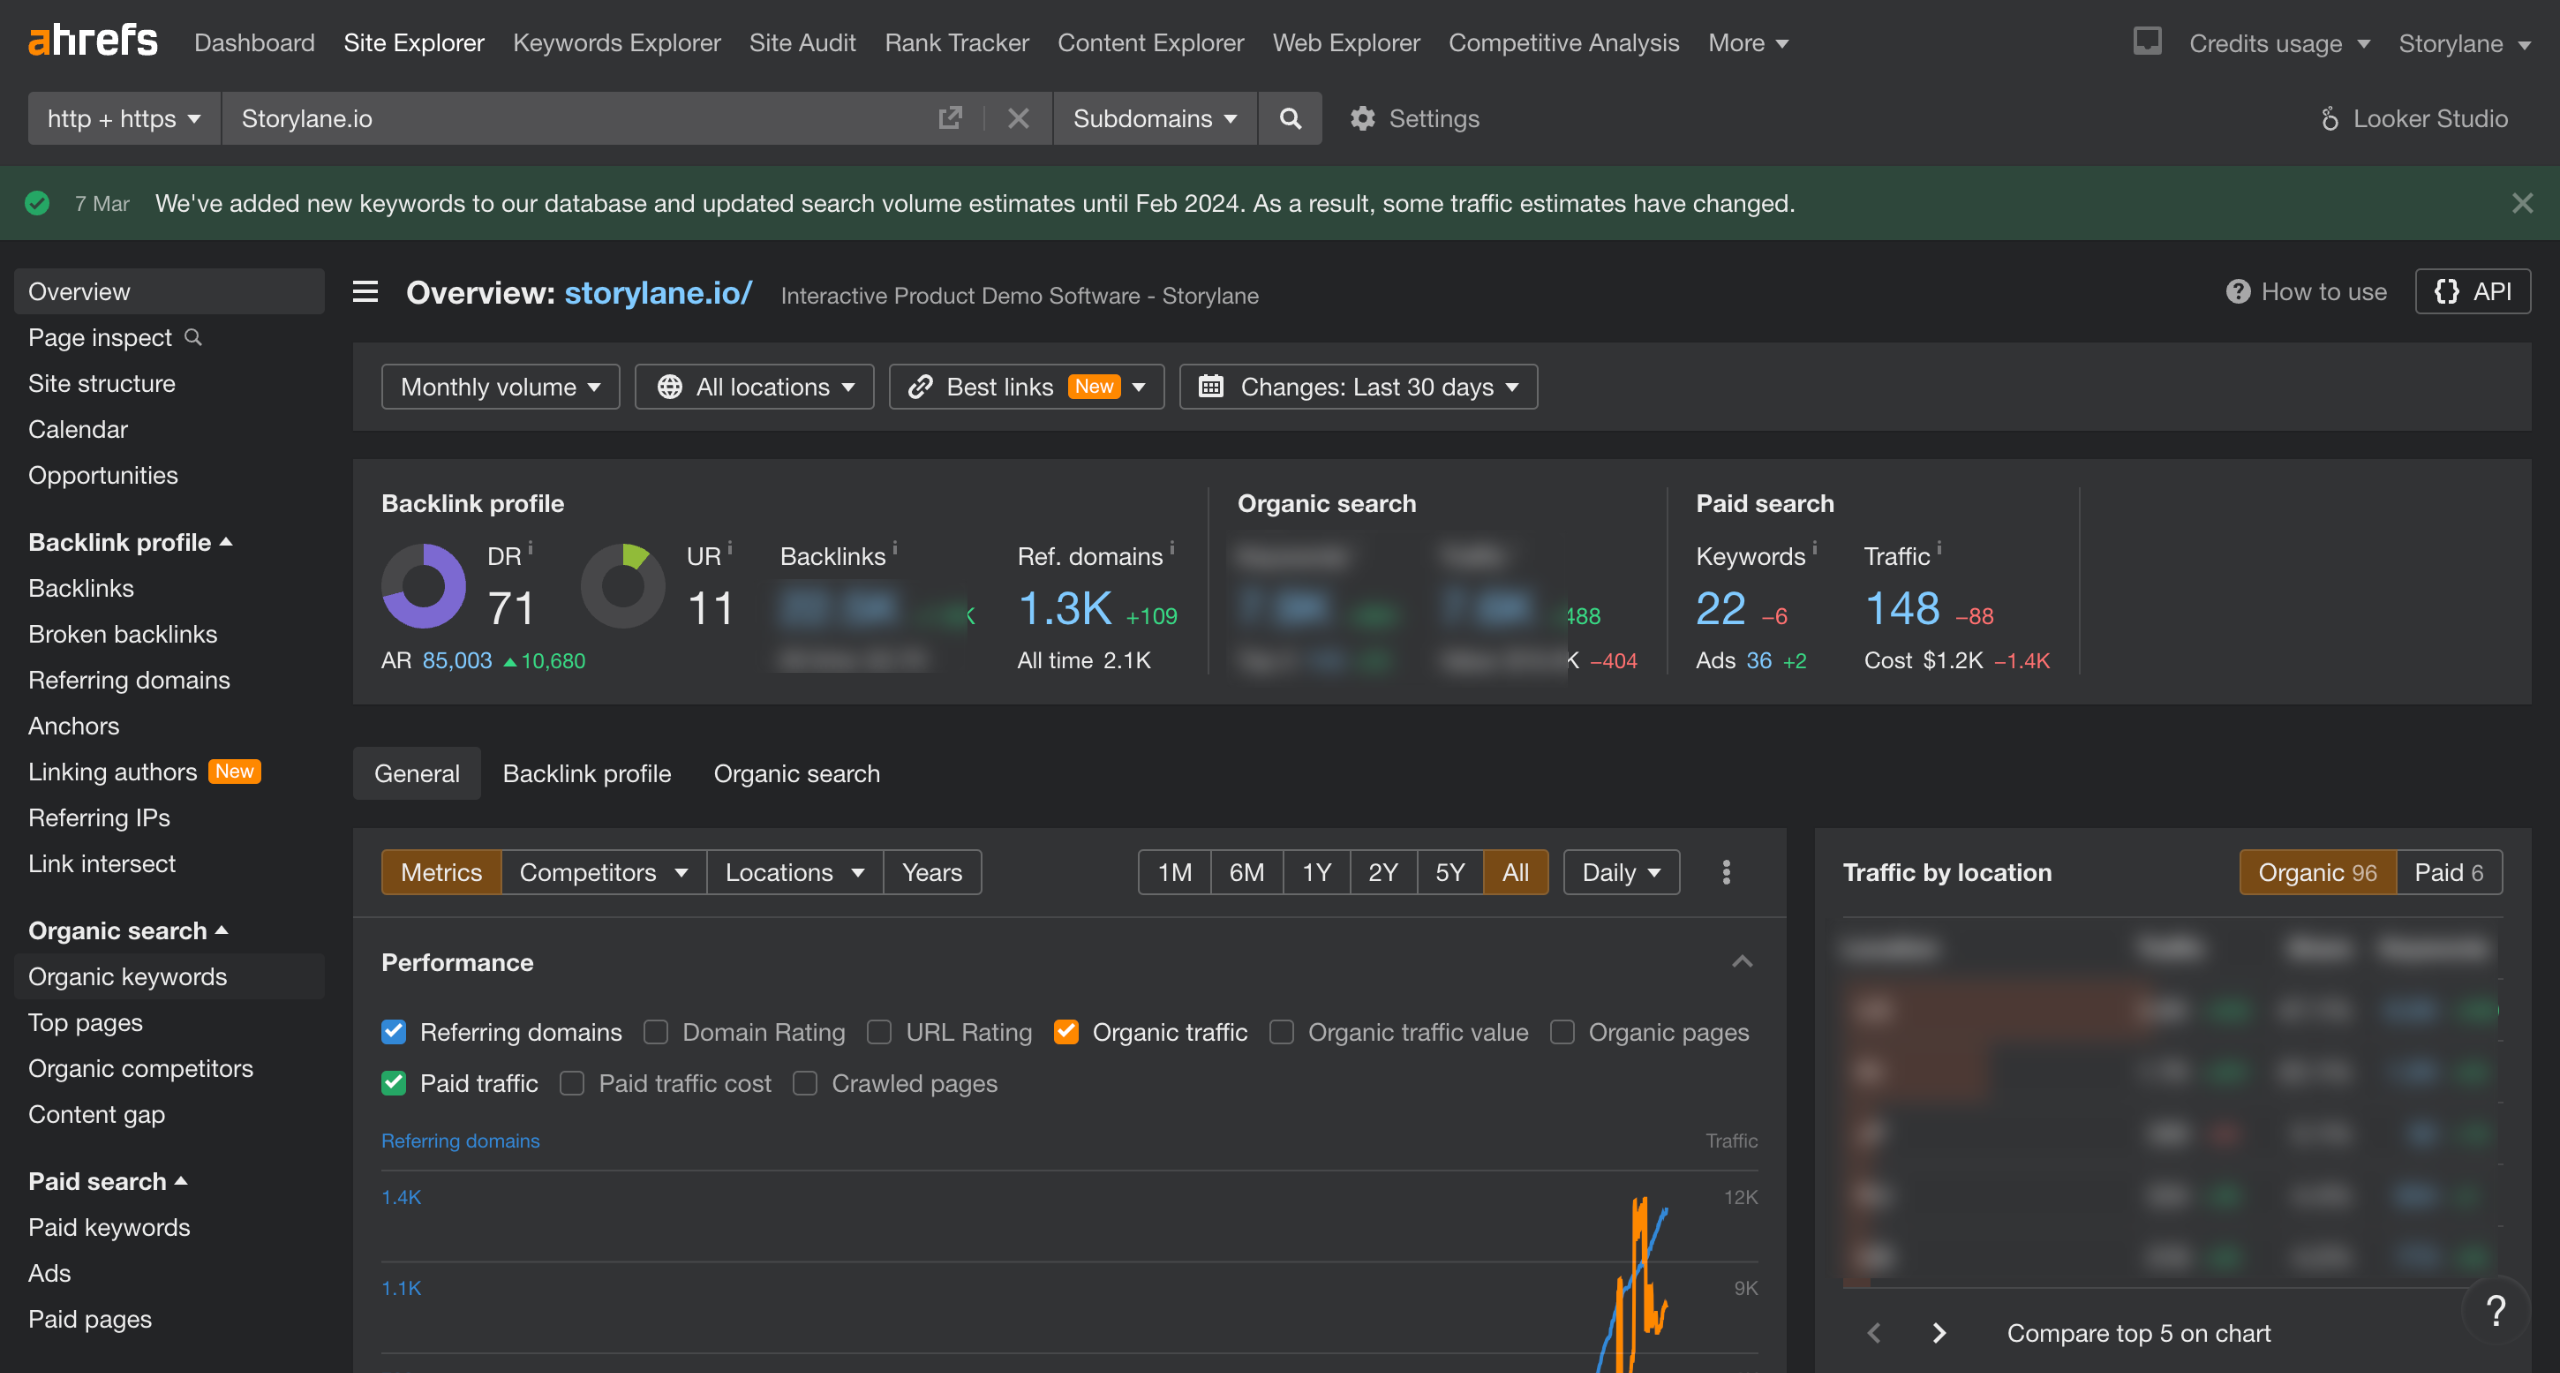Click the search magnifier button
Image resolution: width=2560 pixels, height=1373 pixels.
[x=1290, y=118]
